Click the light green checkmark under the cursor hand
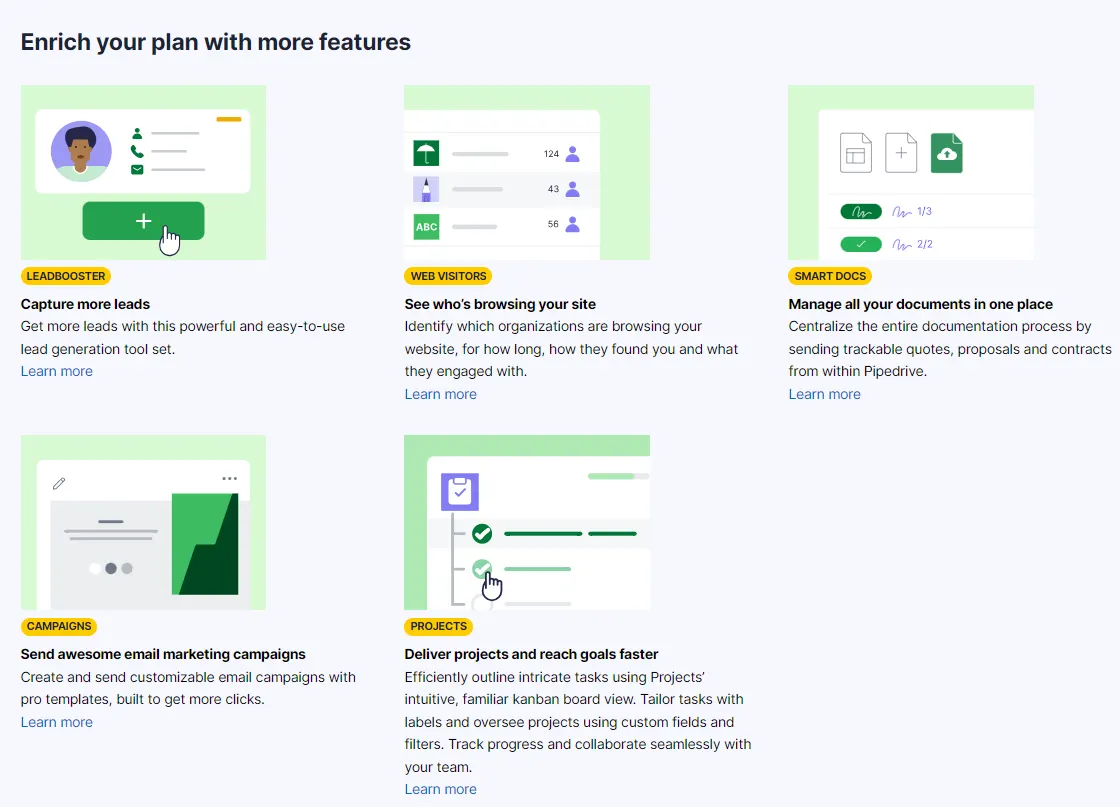 (482, 569)
